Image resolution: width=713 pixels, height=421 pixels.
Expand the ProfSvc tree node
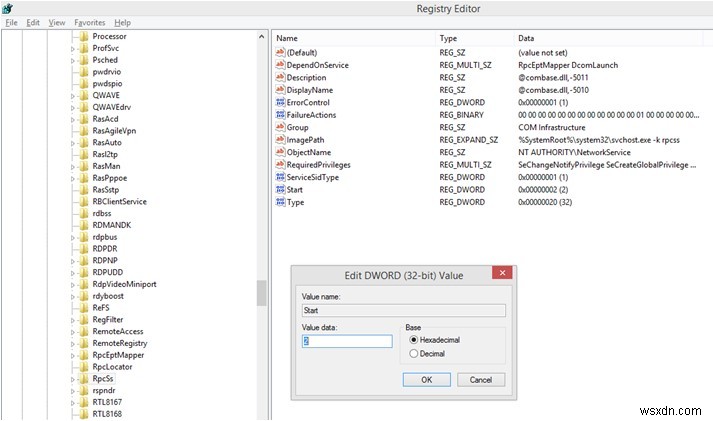pyautogui.click(x=73, y=49)
